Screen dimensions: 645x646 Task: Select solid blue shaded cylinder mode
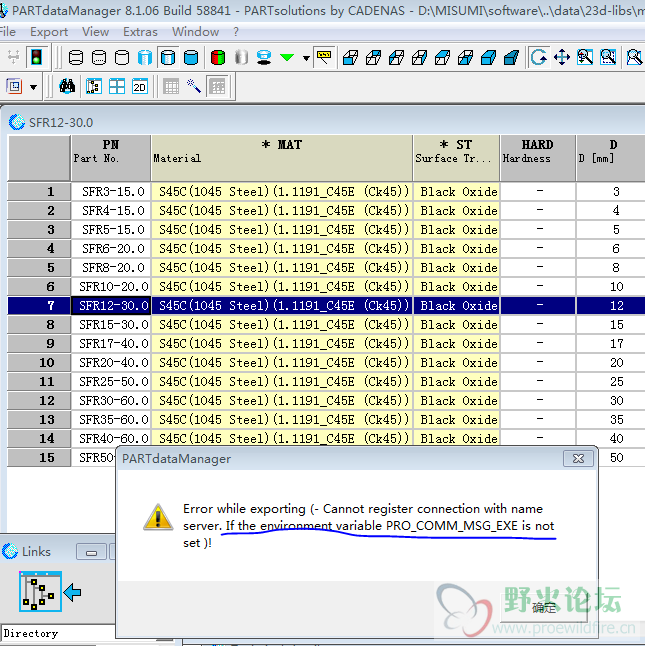click(191, 57)
